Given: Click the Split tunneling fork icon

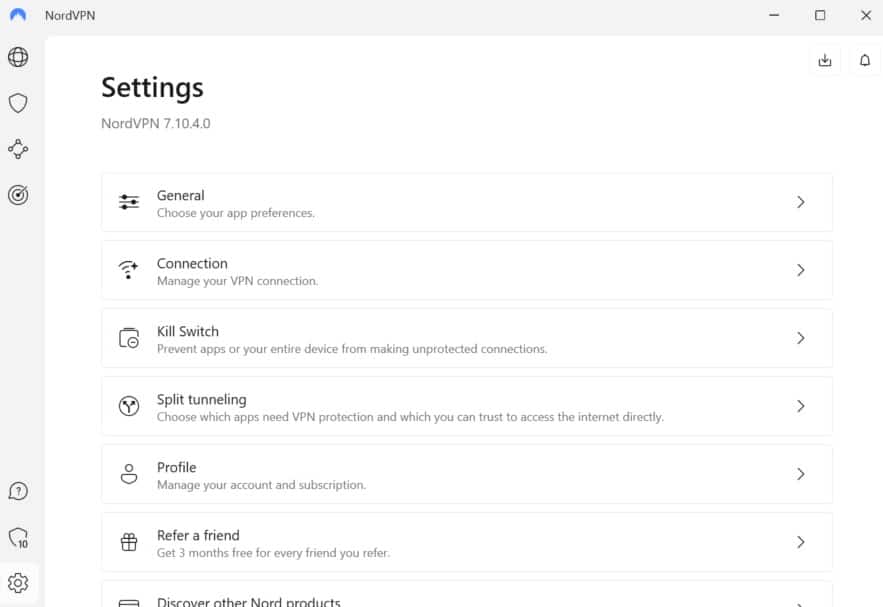Looking at the screenshot, I should pyautogui.click(x=129, y=406).
